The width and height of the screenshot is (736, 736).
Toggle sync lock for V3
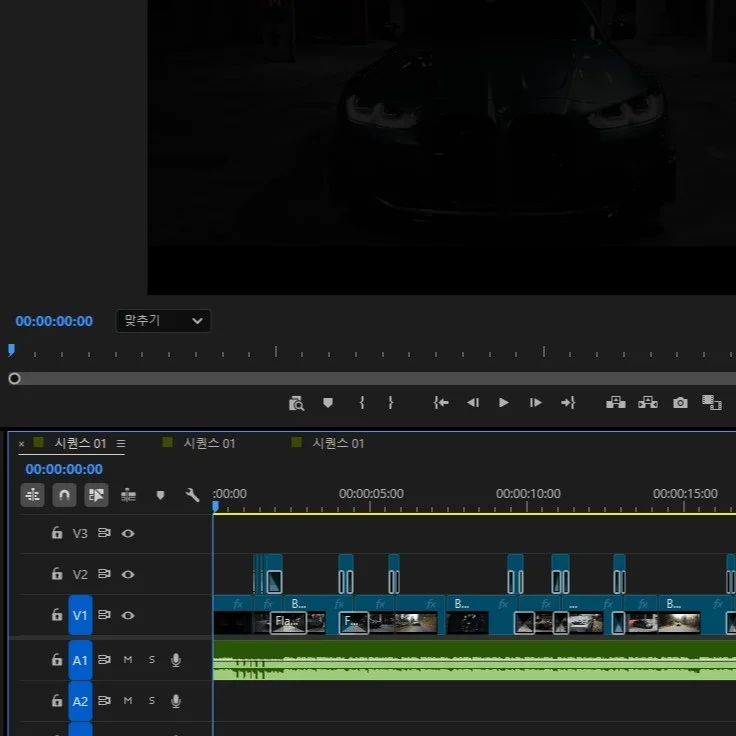coord(104,533)
